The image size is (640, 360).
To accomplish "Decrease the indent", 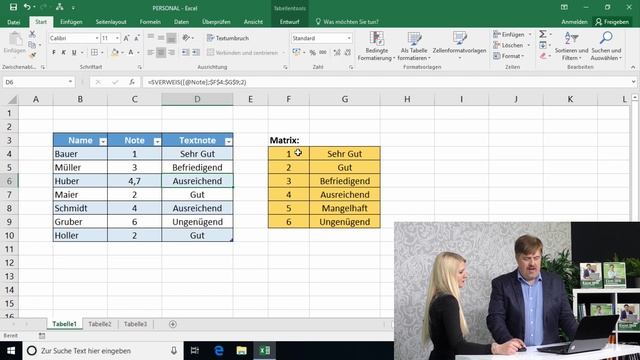I will [x=185, y=52].
